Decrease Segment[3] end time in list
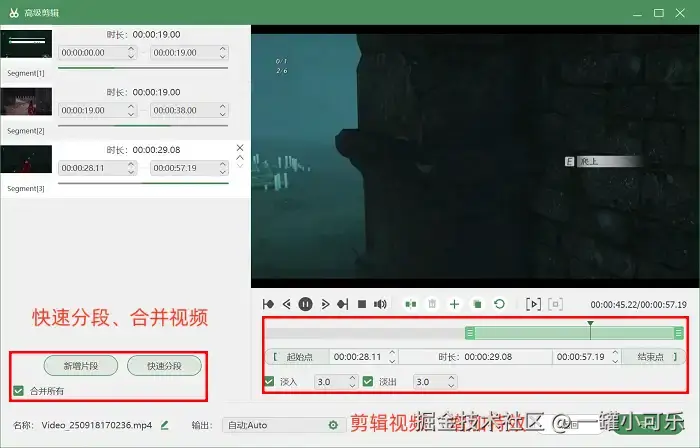The height and width of the screenshot is (448, 700). 223,172
